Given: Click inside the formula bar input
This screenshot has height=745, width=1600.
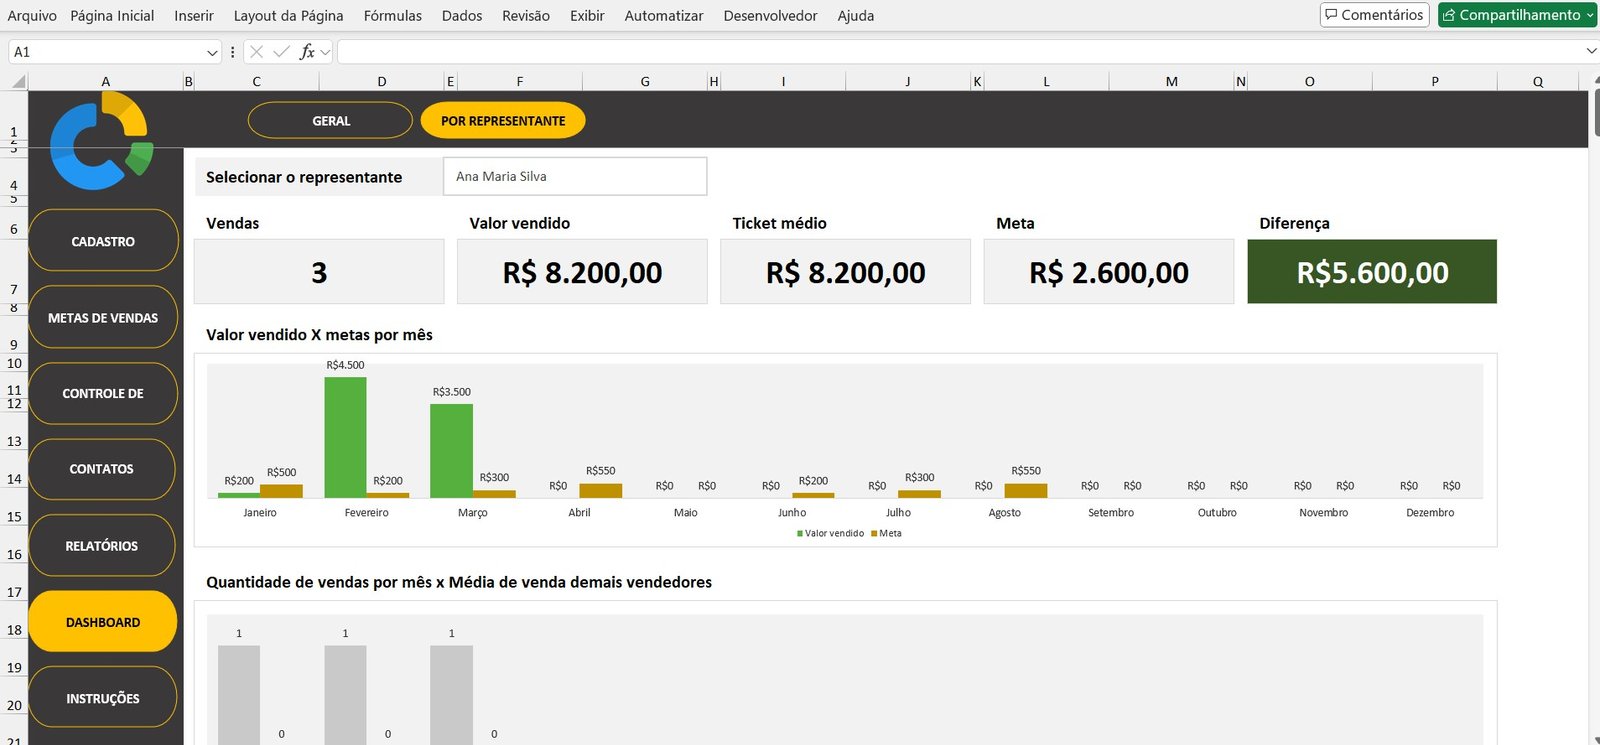Looking at the screenshot, I should pos(960,52).
